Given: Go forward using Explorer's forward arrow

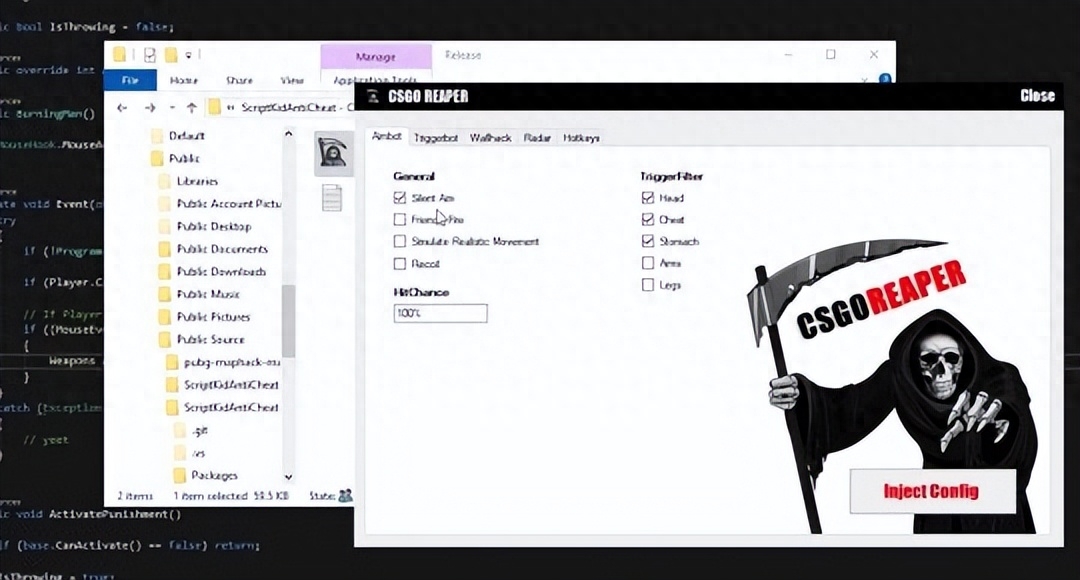Looking at the screenshot, I should 149,107.
